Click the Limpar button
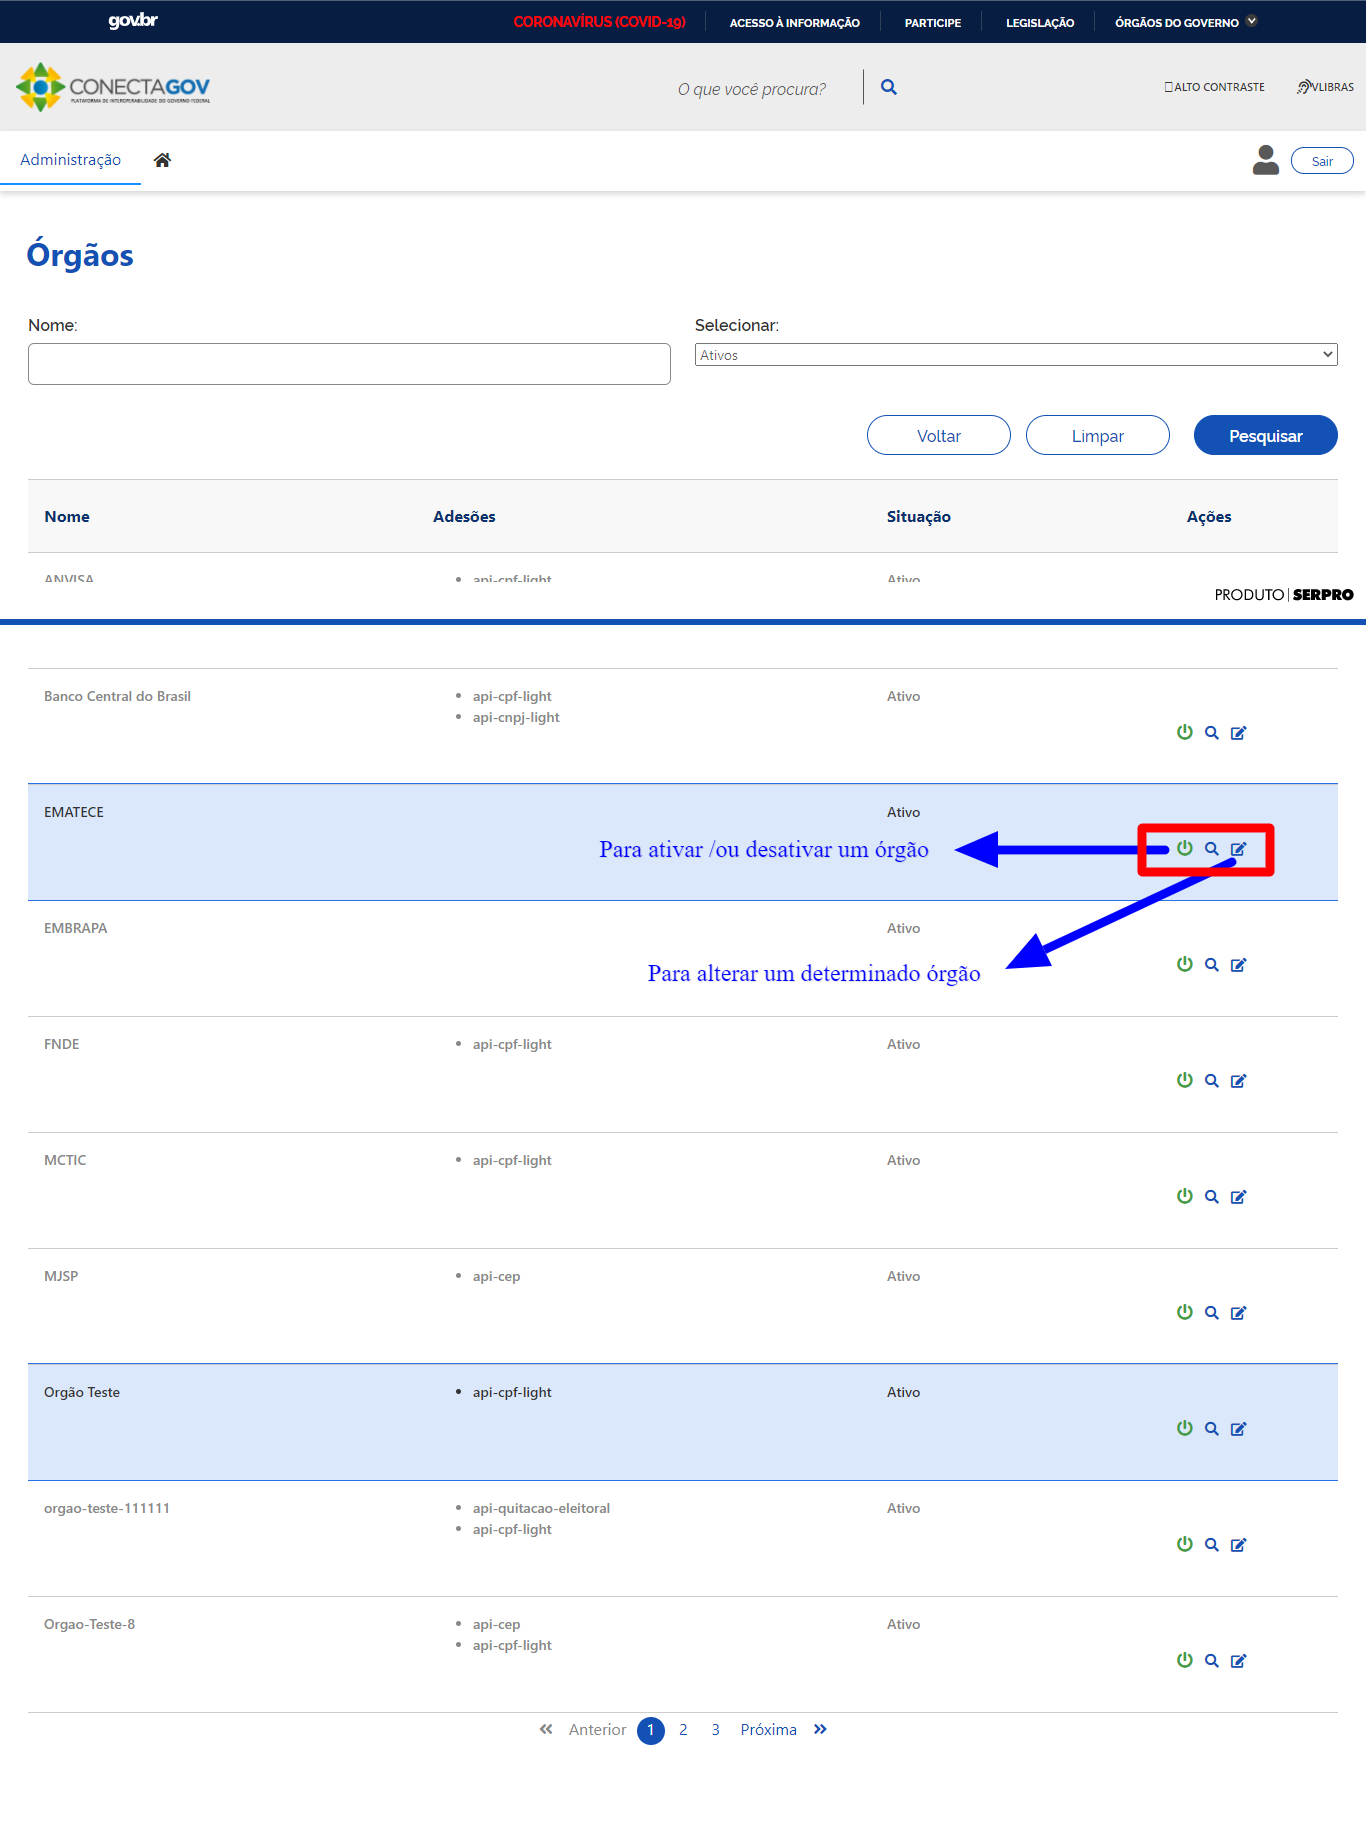The width and height of the screenshot is (1366, 1825). coord(1097,436)
